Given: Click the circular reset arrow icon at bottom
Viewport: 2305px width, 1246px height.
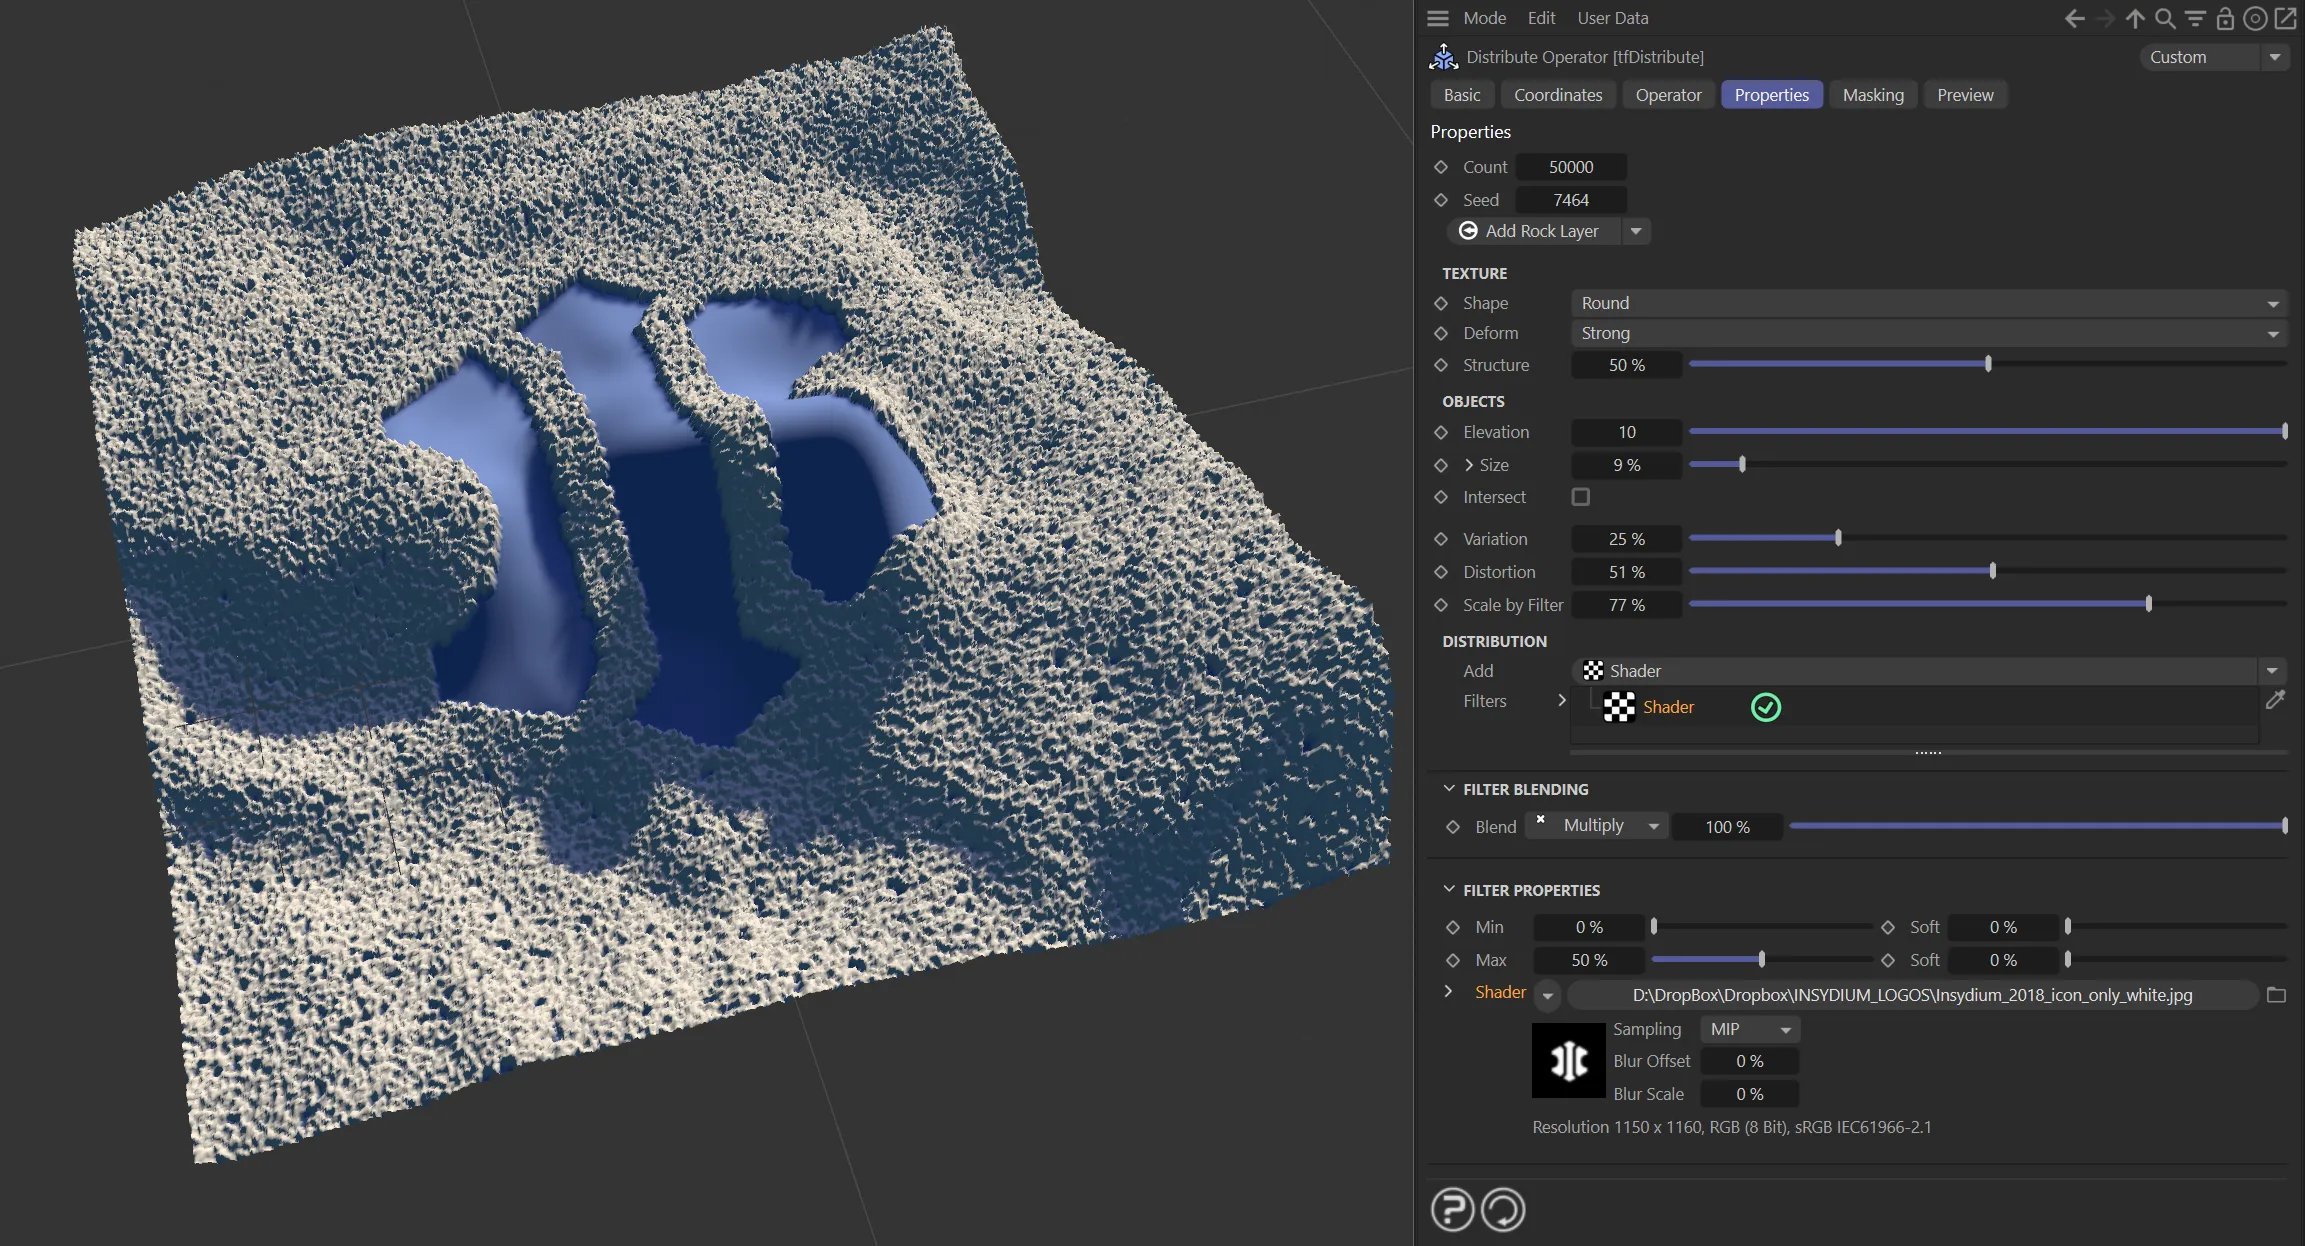Looking at the screenshot, I should click(x=1503, y=1209).
